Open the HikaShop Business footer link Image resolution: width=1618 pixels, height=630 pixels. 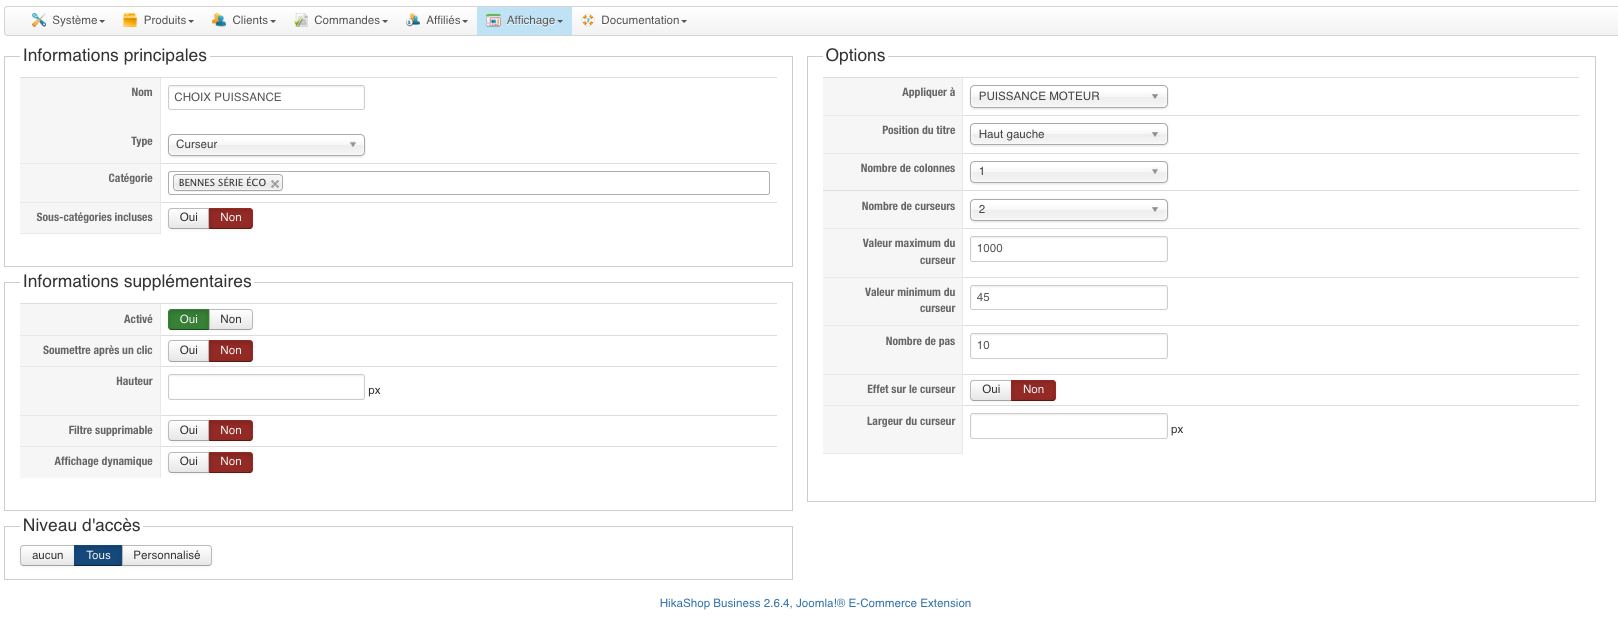[815, 603]
